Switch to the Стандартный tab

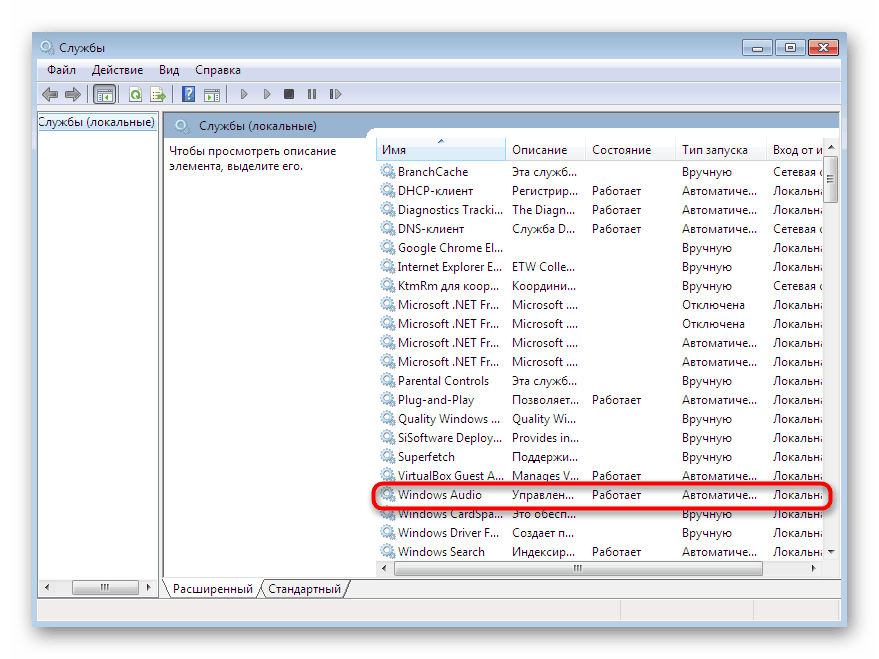pos(304,588)
